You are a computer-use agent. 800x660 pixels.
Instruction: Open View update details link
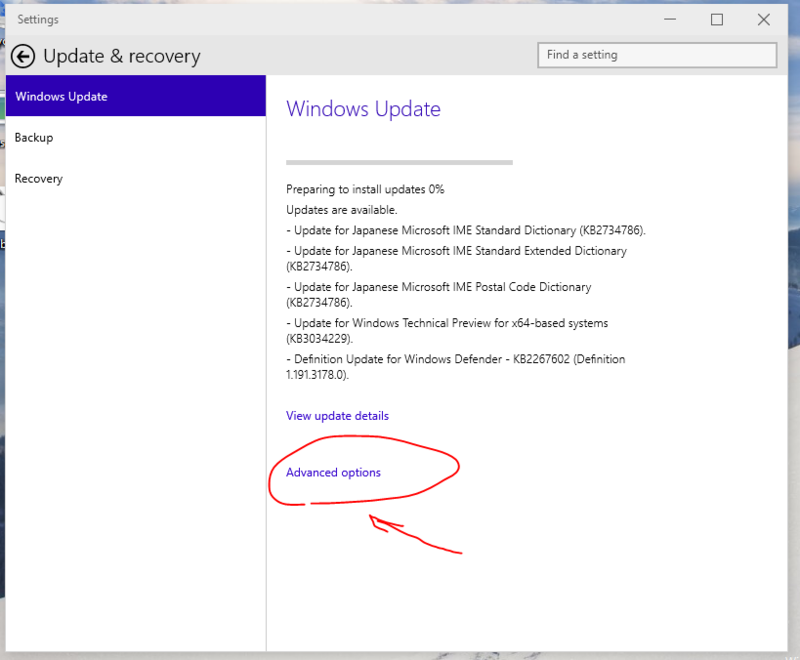click(337, 416)
